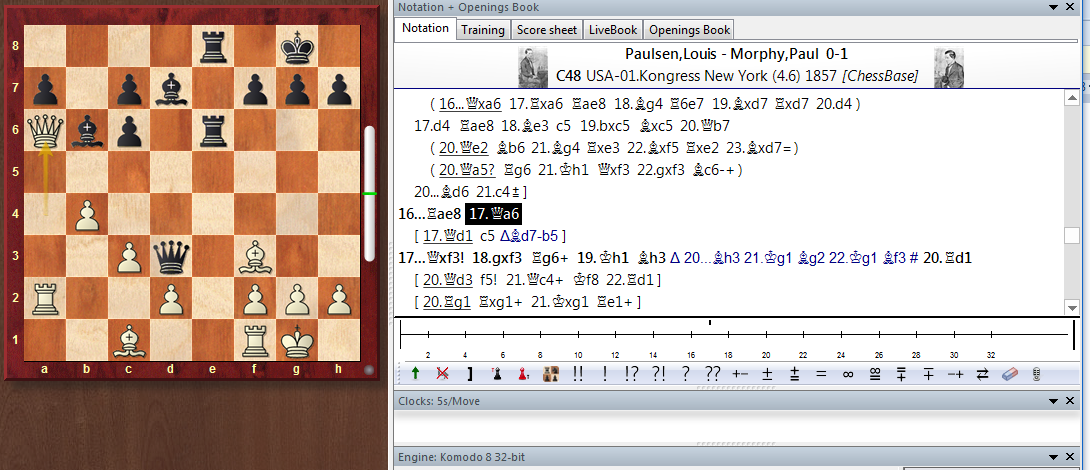Switch to the Openings Book tab
The width and height of the screenshot is (1090, 470).
click(x=688, y=29)
